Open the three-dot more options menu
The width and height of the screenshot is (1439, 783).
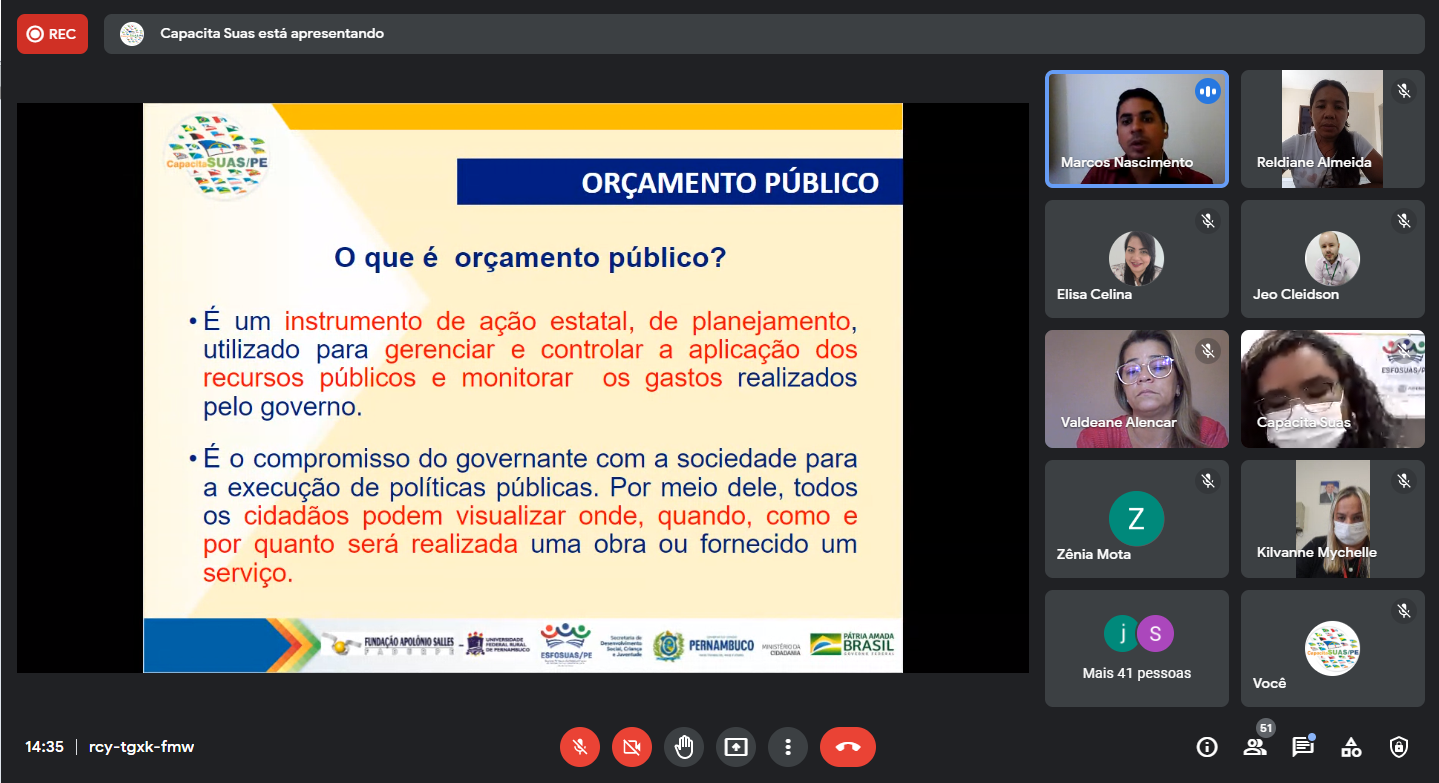click(788, 747)
